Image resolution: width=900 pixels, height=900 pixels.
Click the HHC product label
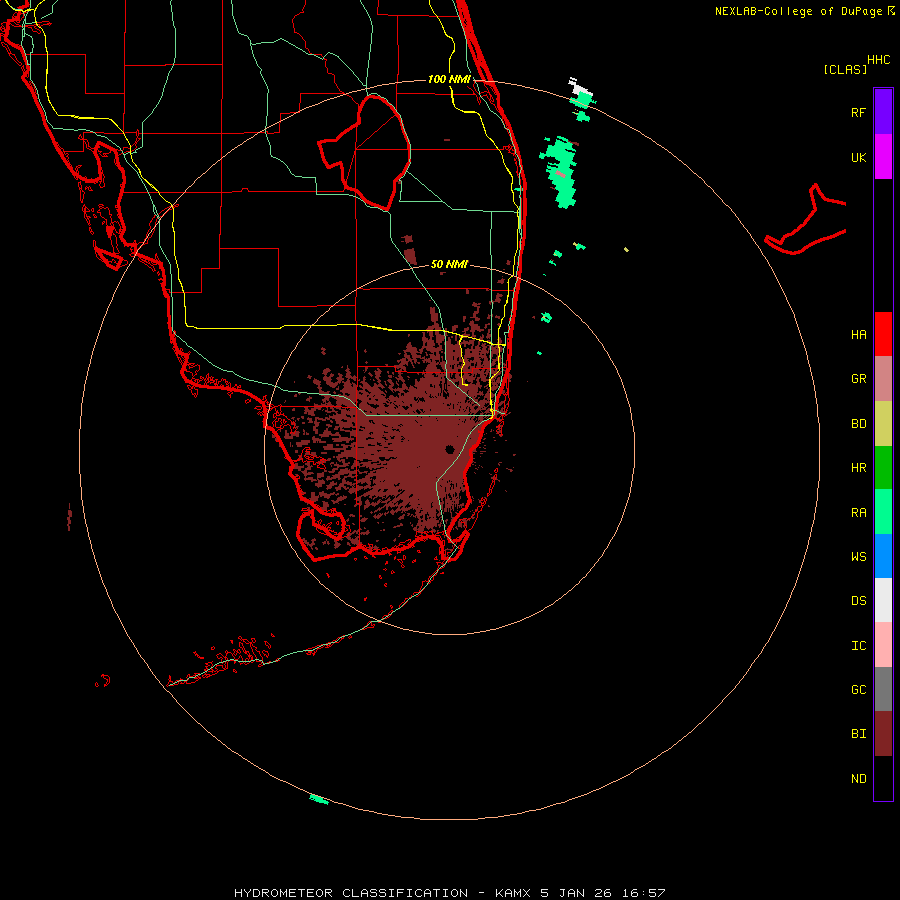879,60
